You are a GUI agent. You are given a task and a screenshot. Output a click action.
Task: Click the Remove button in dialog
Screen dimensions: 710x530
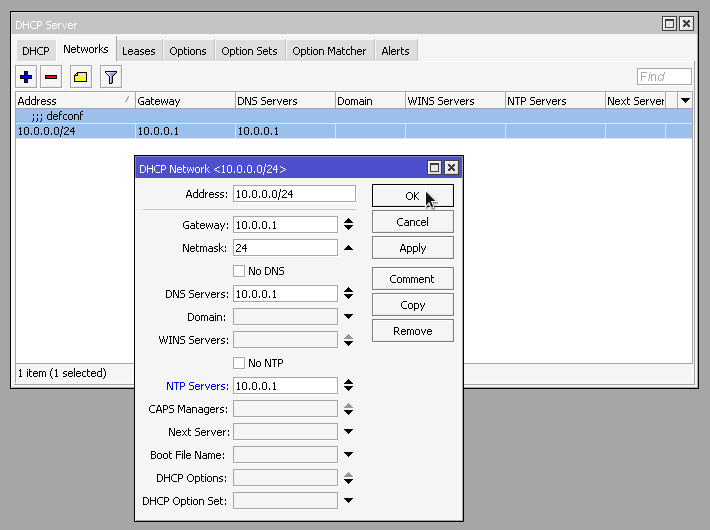(412, 331)
